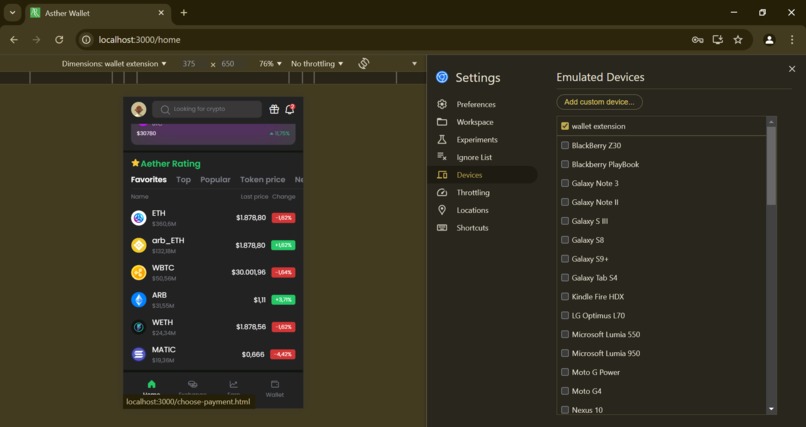The height and width of the screenshot is (427, 806).
Task: Click the Looking for crypto search field
Action: click(x=207, y=109)
